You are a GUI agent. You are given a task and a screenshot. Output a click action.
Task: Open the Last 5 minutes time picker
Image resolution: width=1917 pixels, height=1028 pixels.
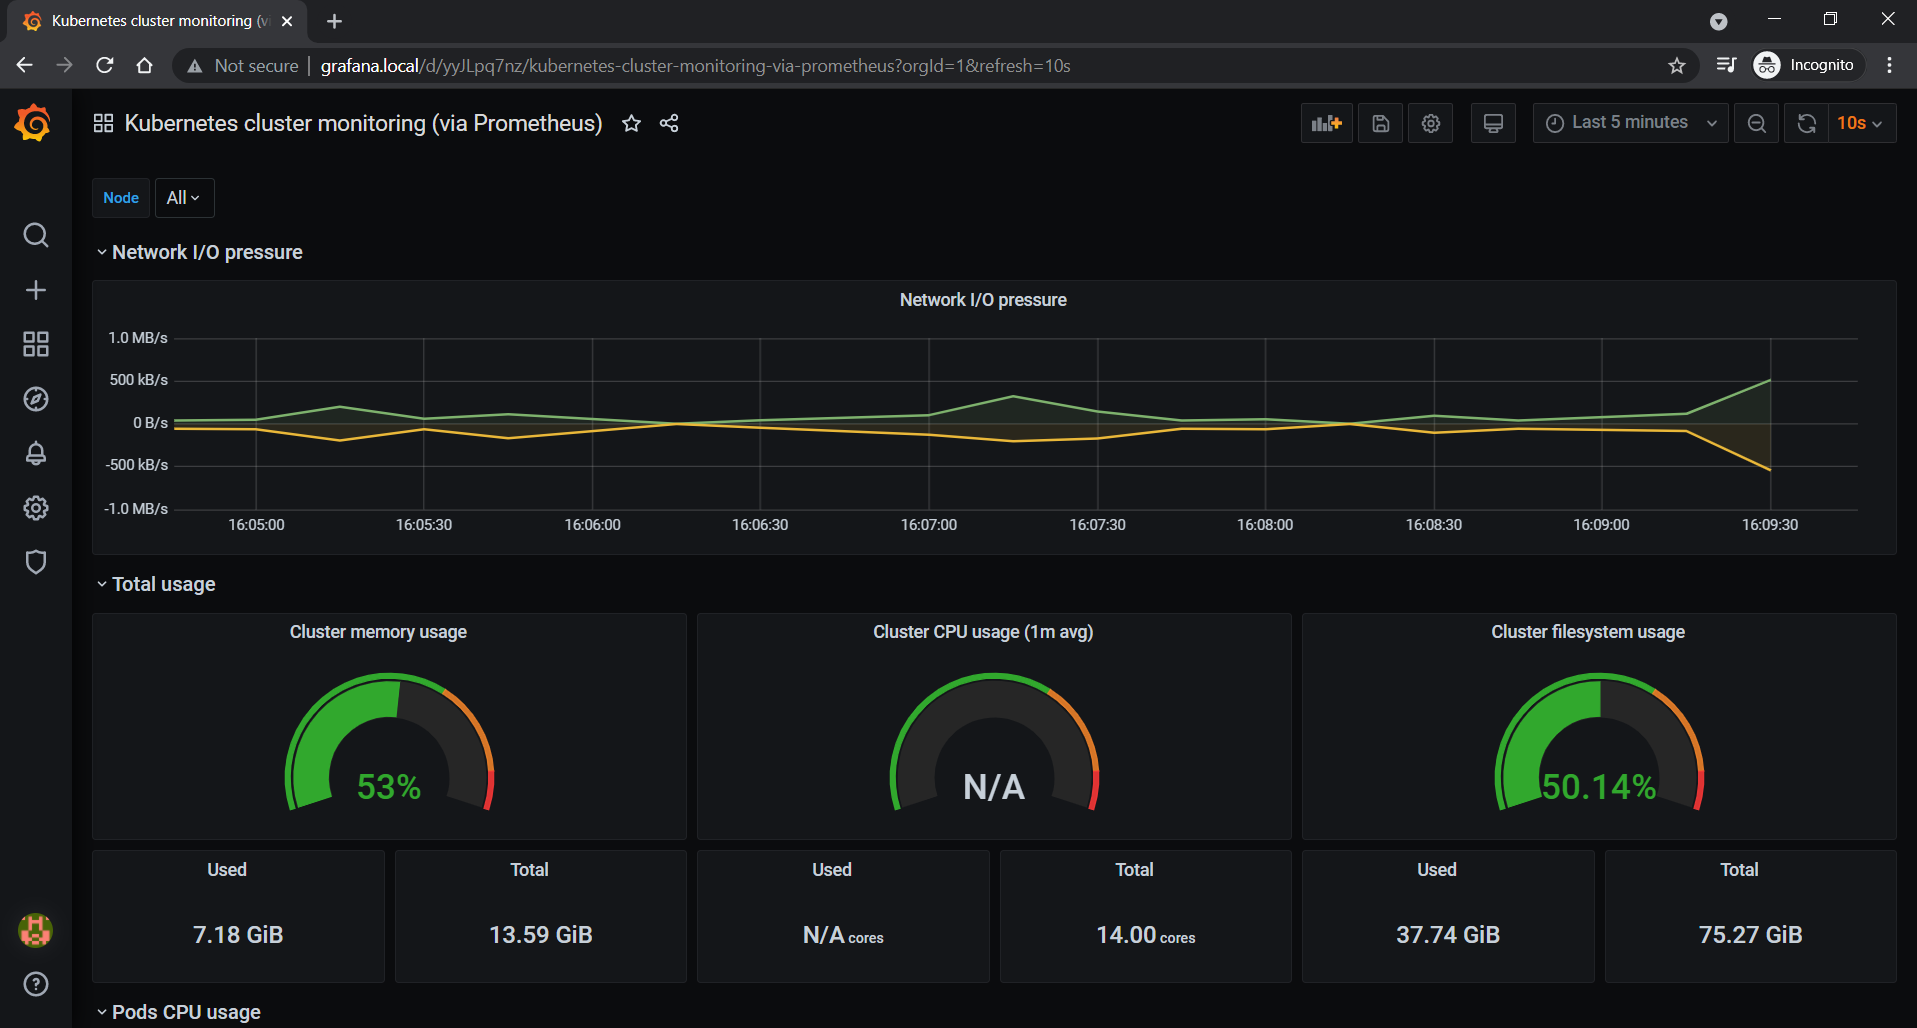tap(1630, 123)
